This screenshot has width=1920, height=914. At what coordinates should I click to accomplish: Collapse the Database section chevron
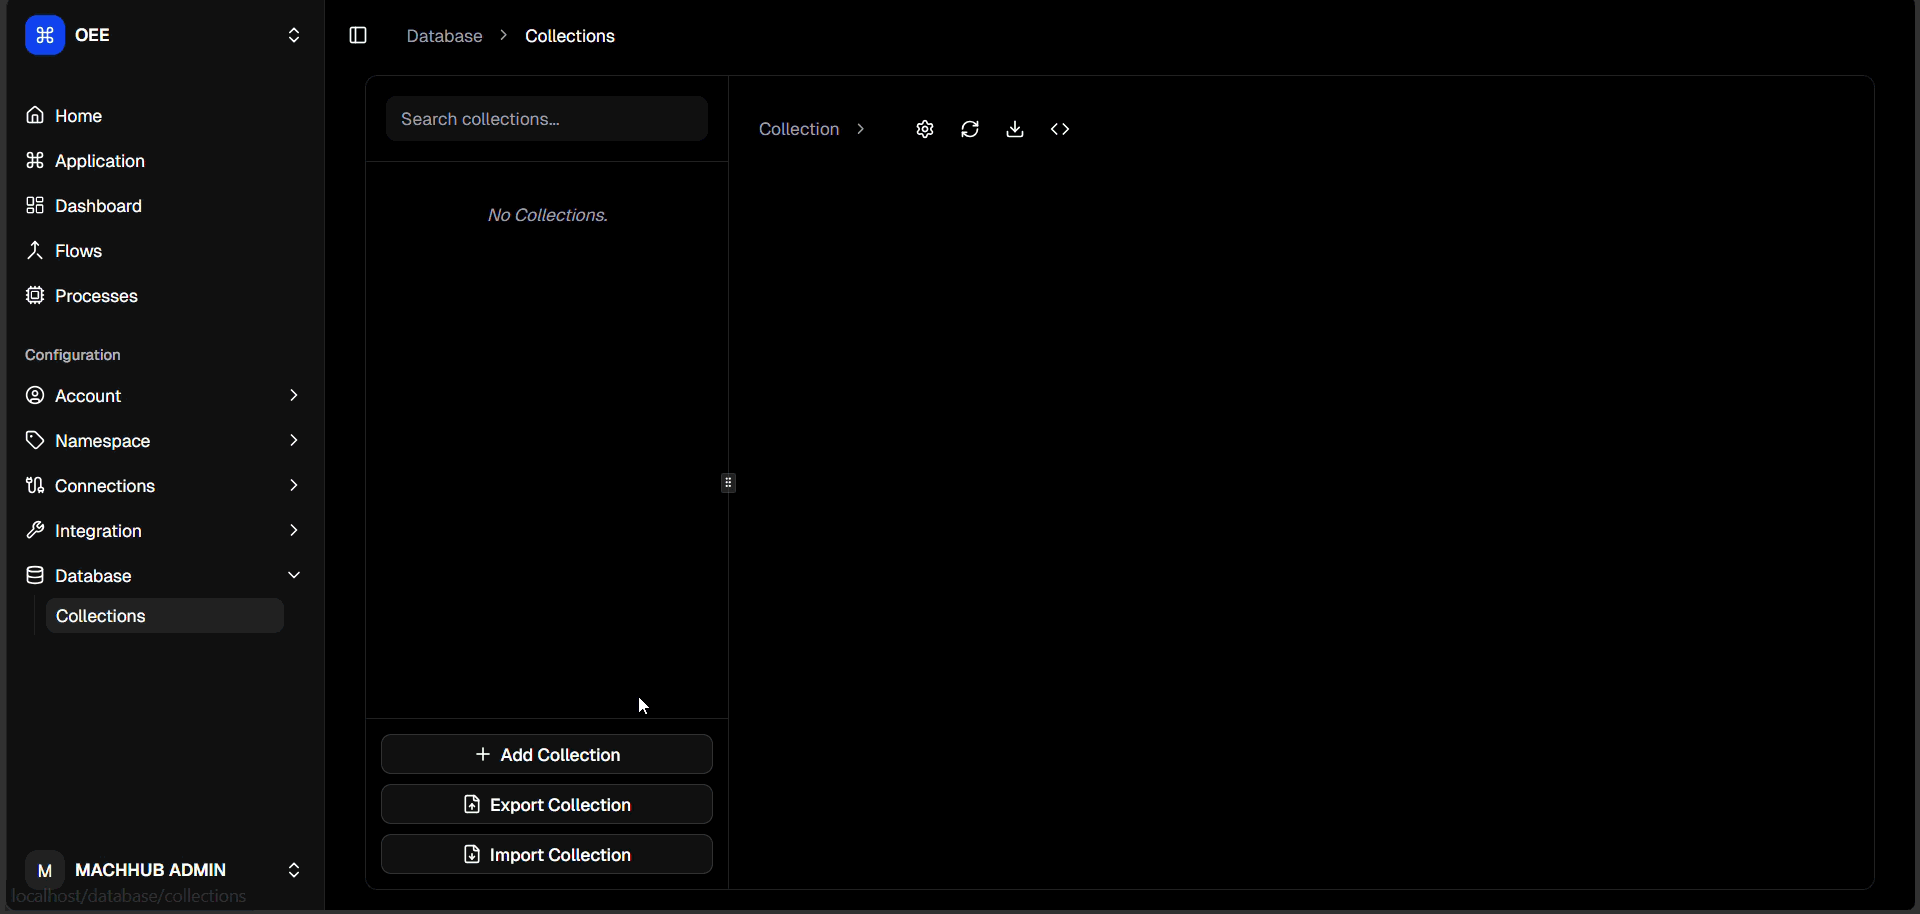coord(294,575)
